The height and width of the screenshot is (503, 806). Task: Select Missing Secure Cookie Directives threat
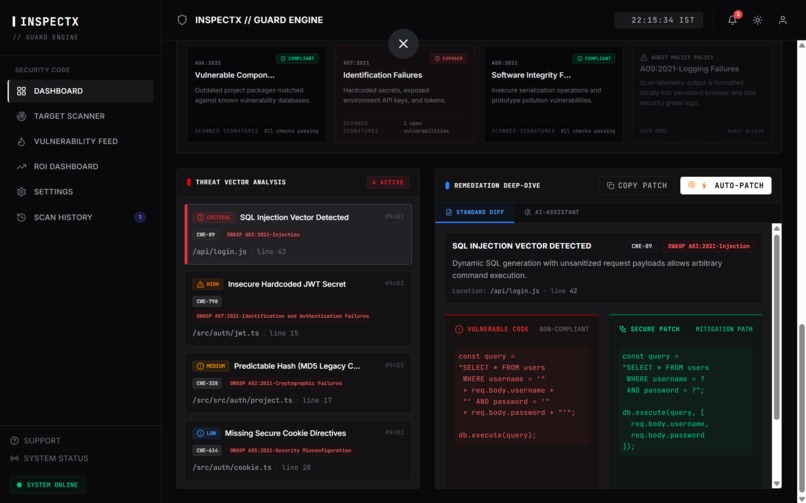[x=298, y=450]
